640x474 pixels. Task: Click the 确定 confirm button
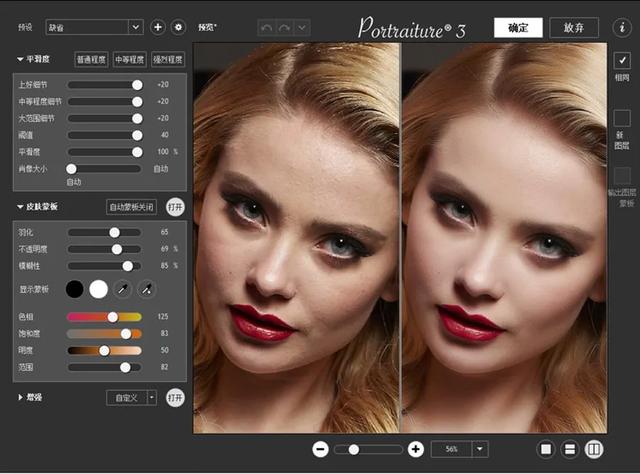tap(518, 27)
